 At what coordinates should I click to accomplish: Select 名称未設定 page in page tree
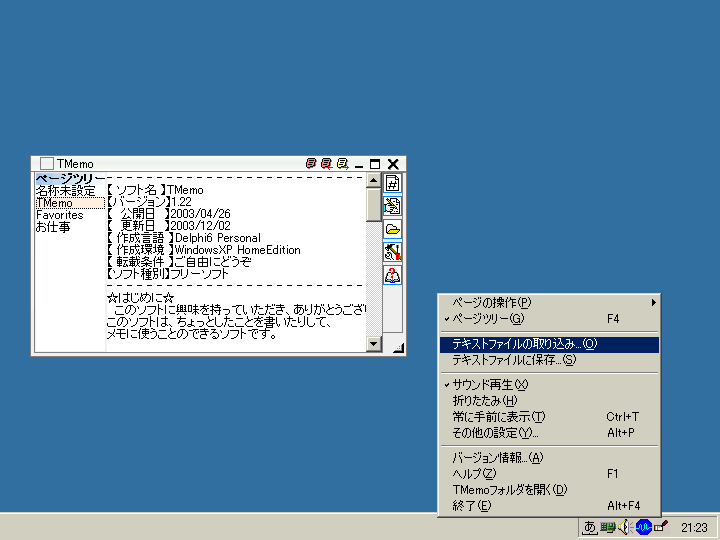(66, 191)
